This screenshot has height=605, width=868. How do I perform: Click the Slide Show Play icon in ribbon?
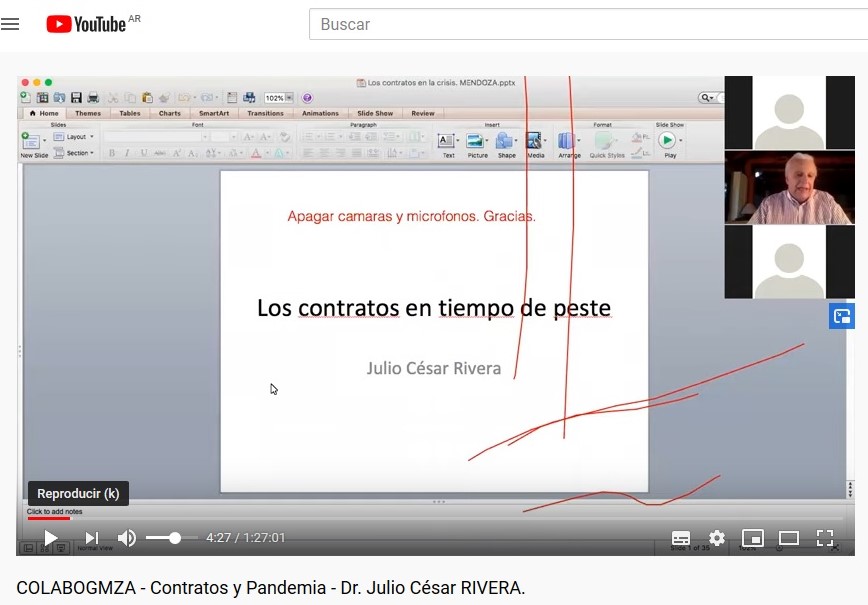coord(668,141)
